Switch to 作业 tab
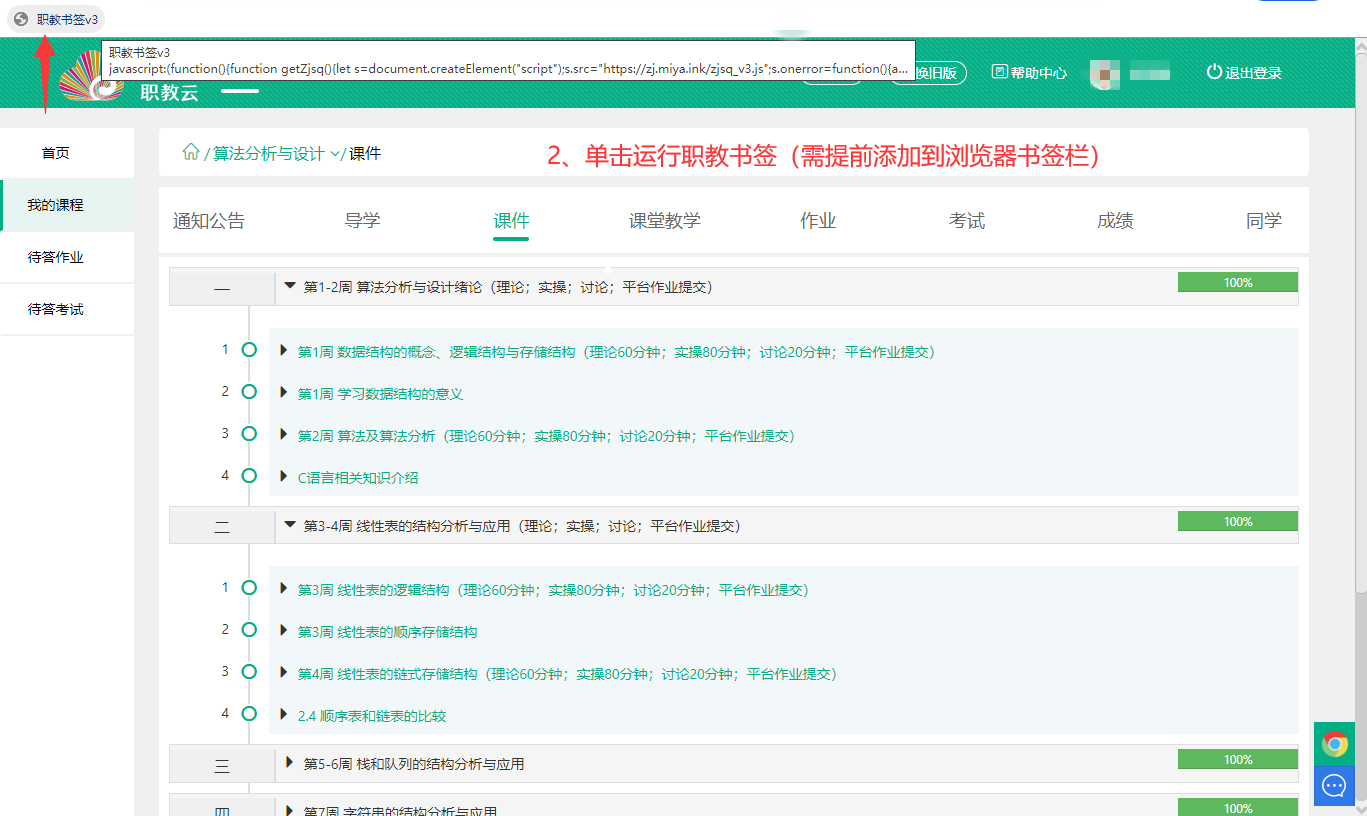This screenshot has height=816, width=1367. 818,221
